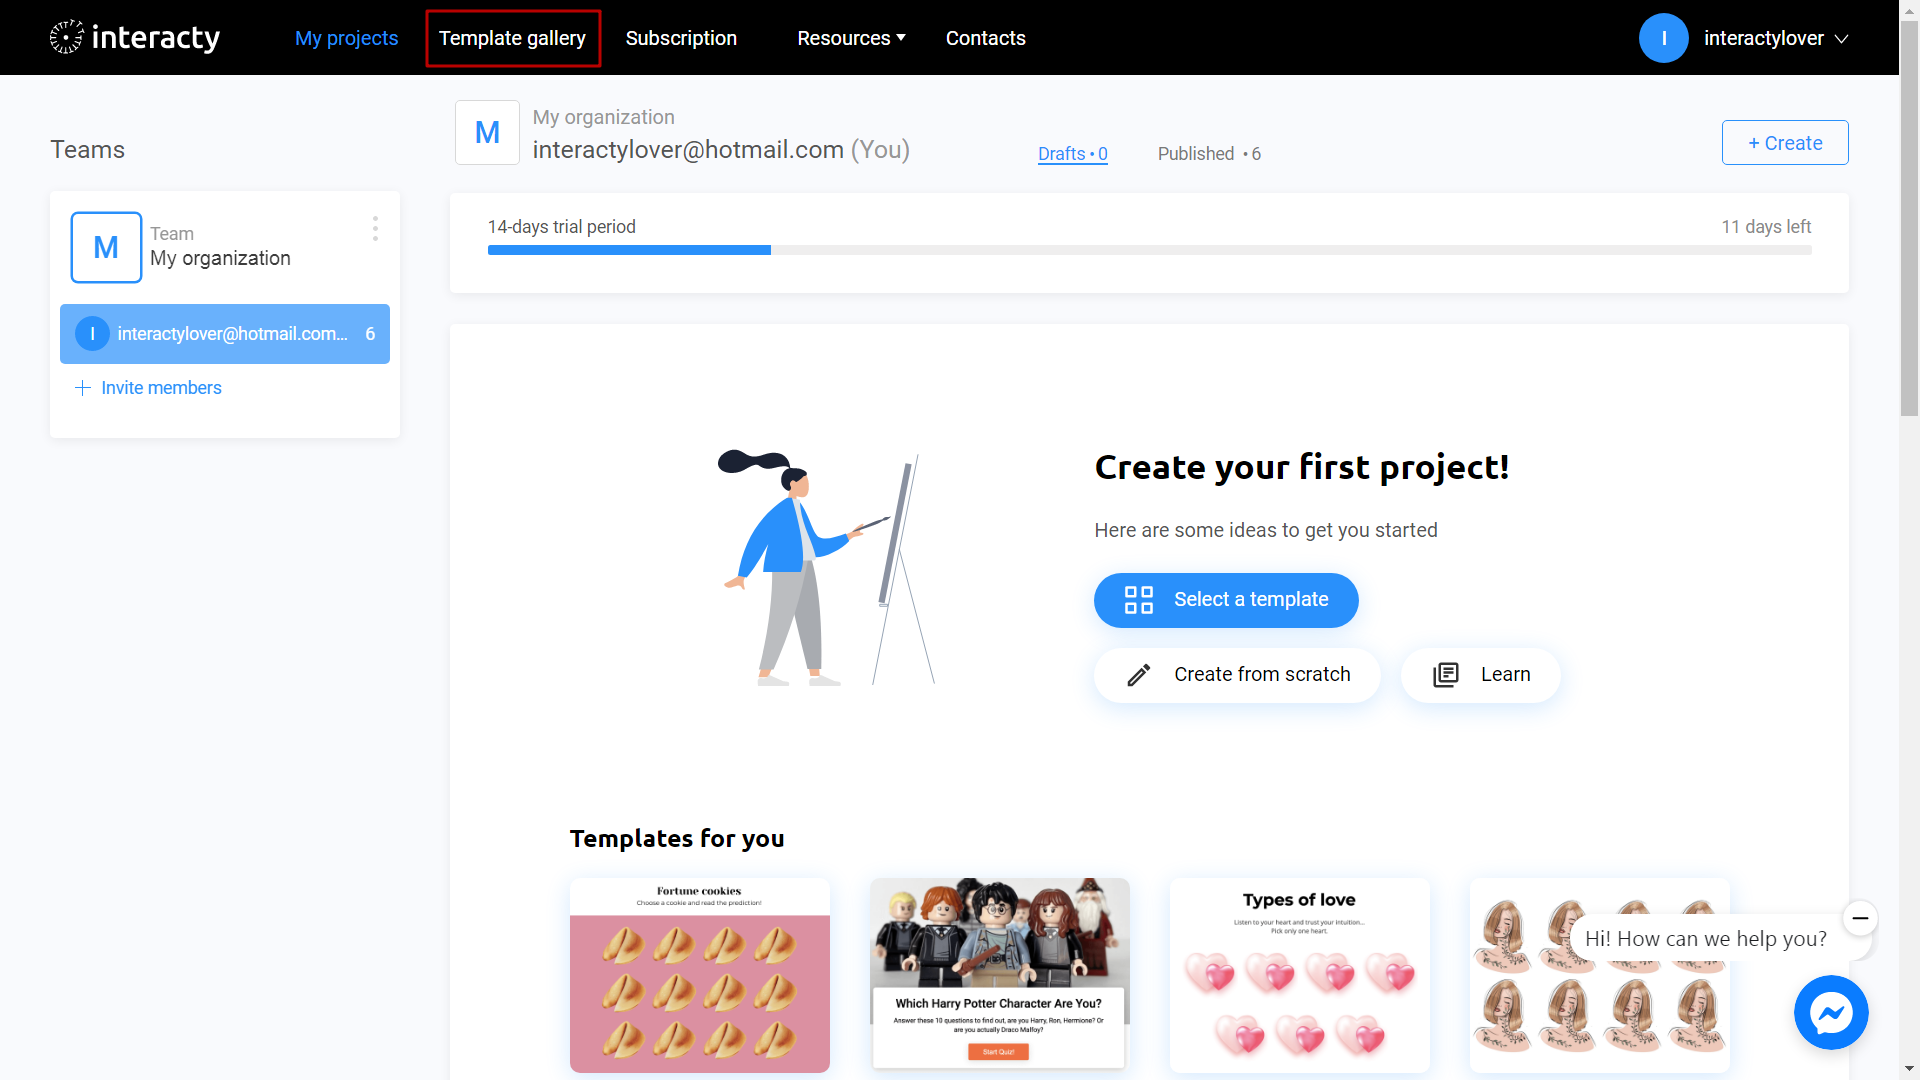This screenshot has width=1920, height=1080.
Task: Click the Subscription menu item
Action: pos(680,37)
